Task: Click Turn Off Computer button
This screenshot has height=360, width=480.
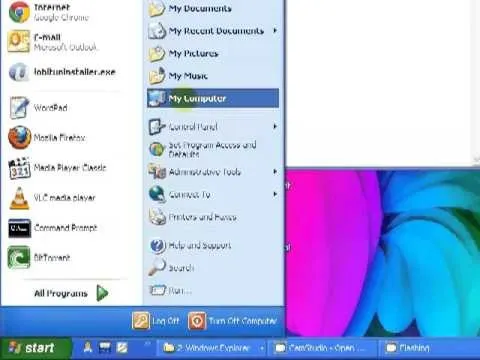Action: pos(233,321)
